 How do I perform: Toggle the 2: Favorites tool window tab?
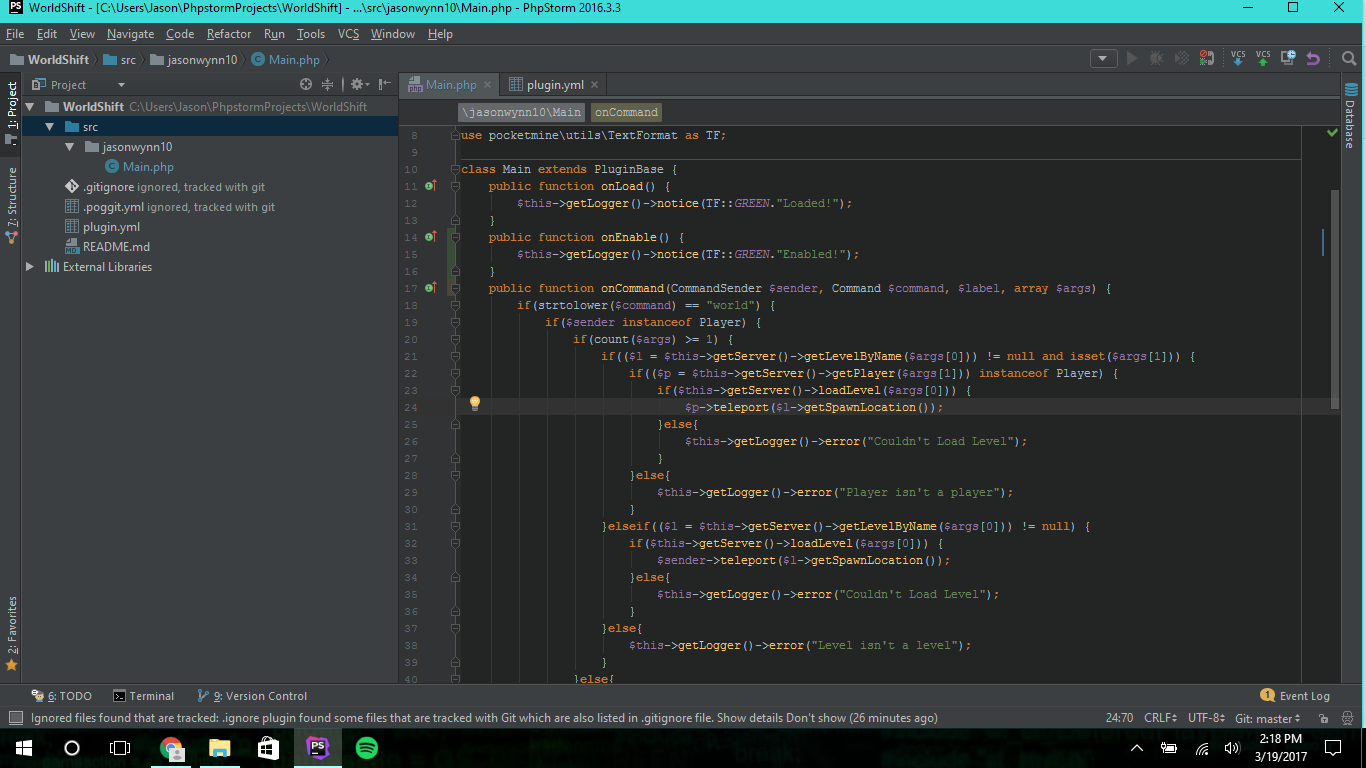tap(12, 633)
